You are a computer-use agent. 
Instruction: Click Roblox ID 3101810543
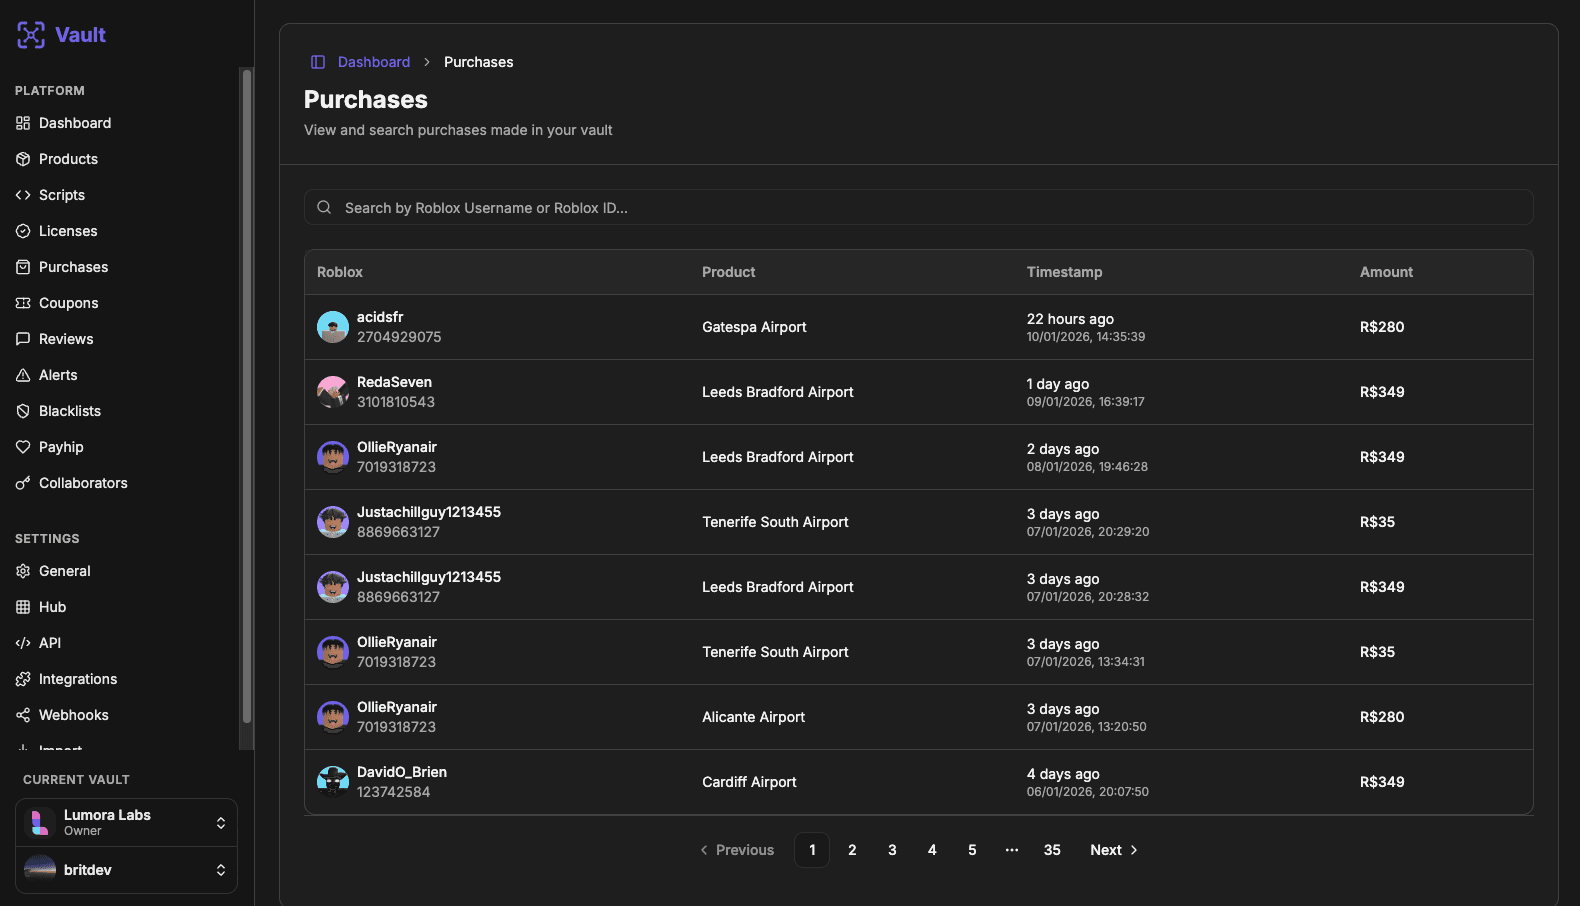(396, 402)
